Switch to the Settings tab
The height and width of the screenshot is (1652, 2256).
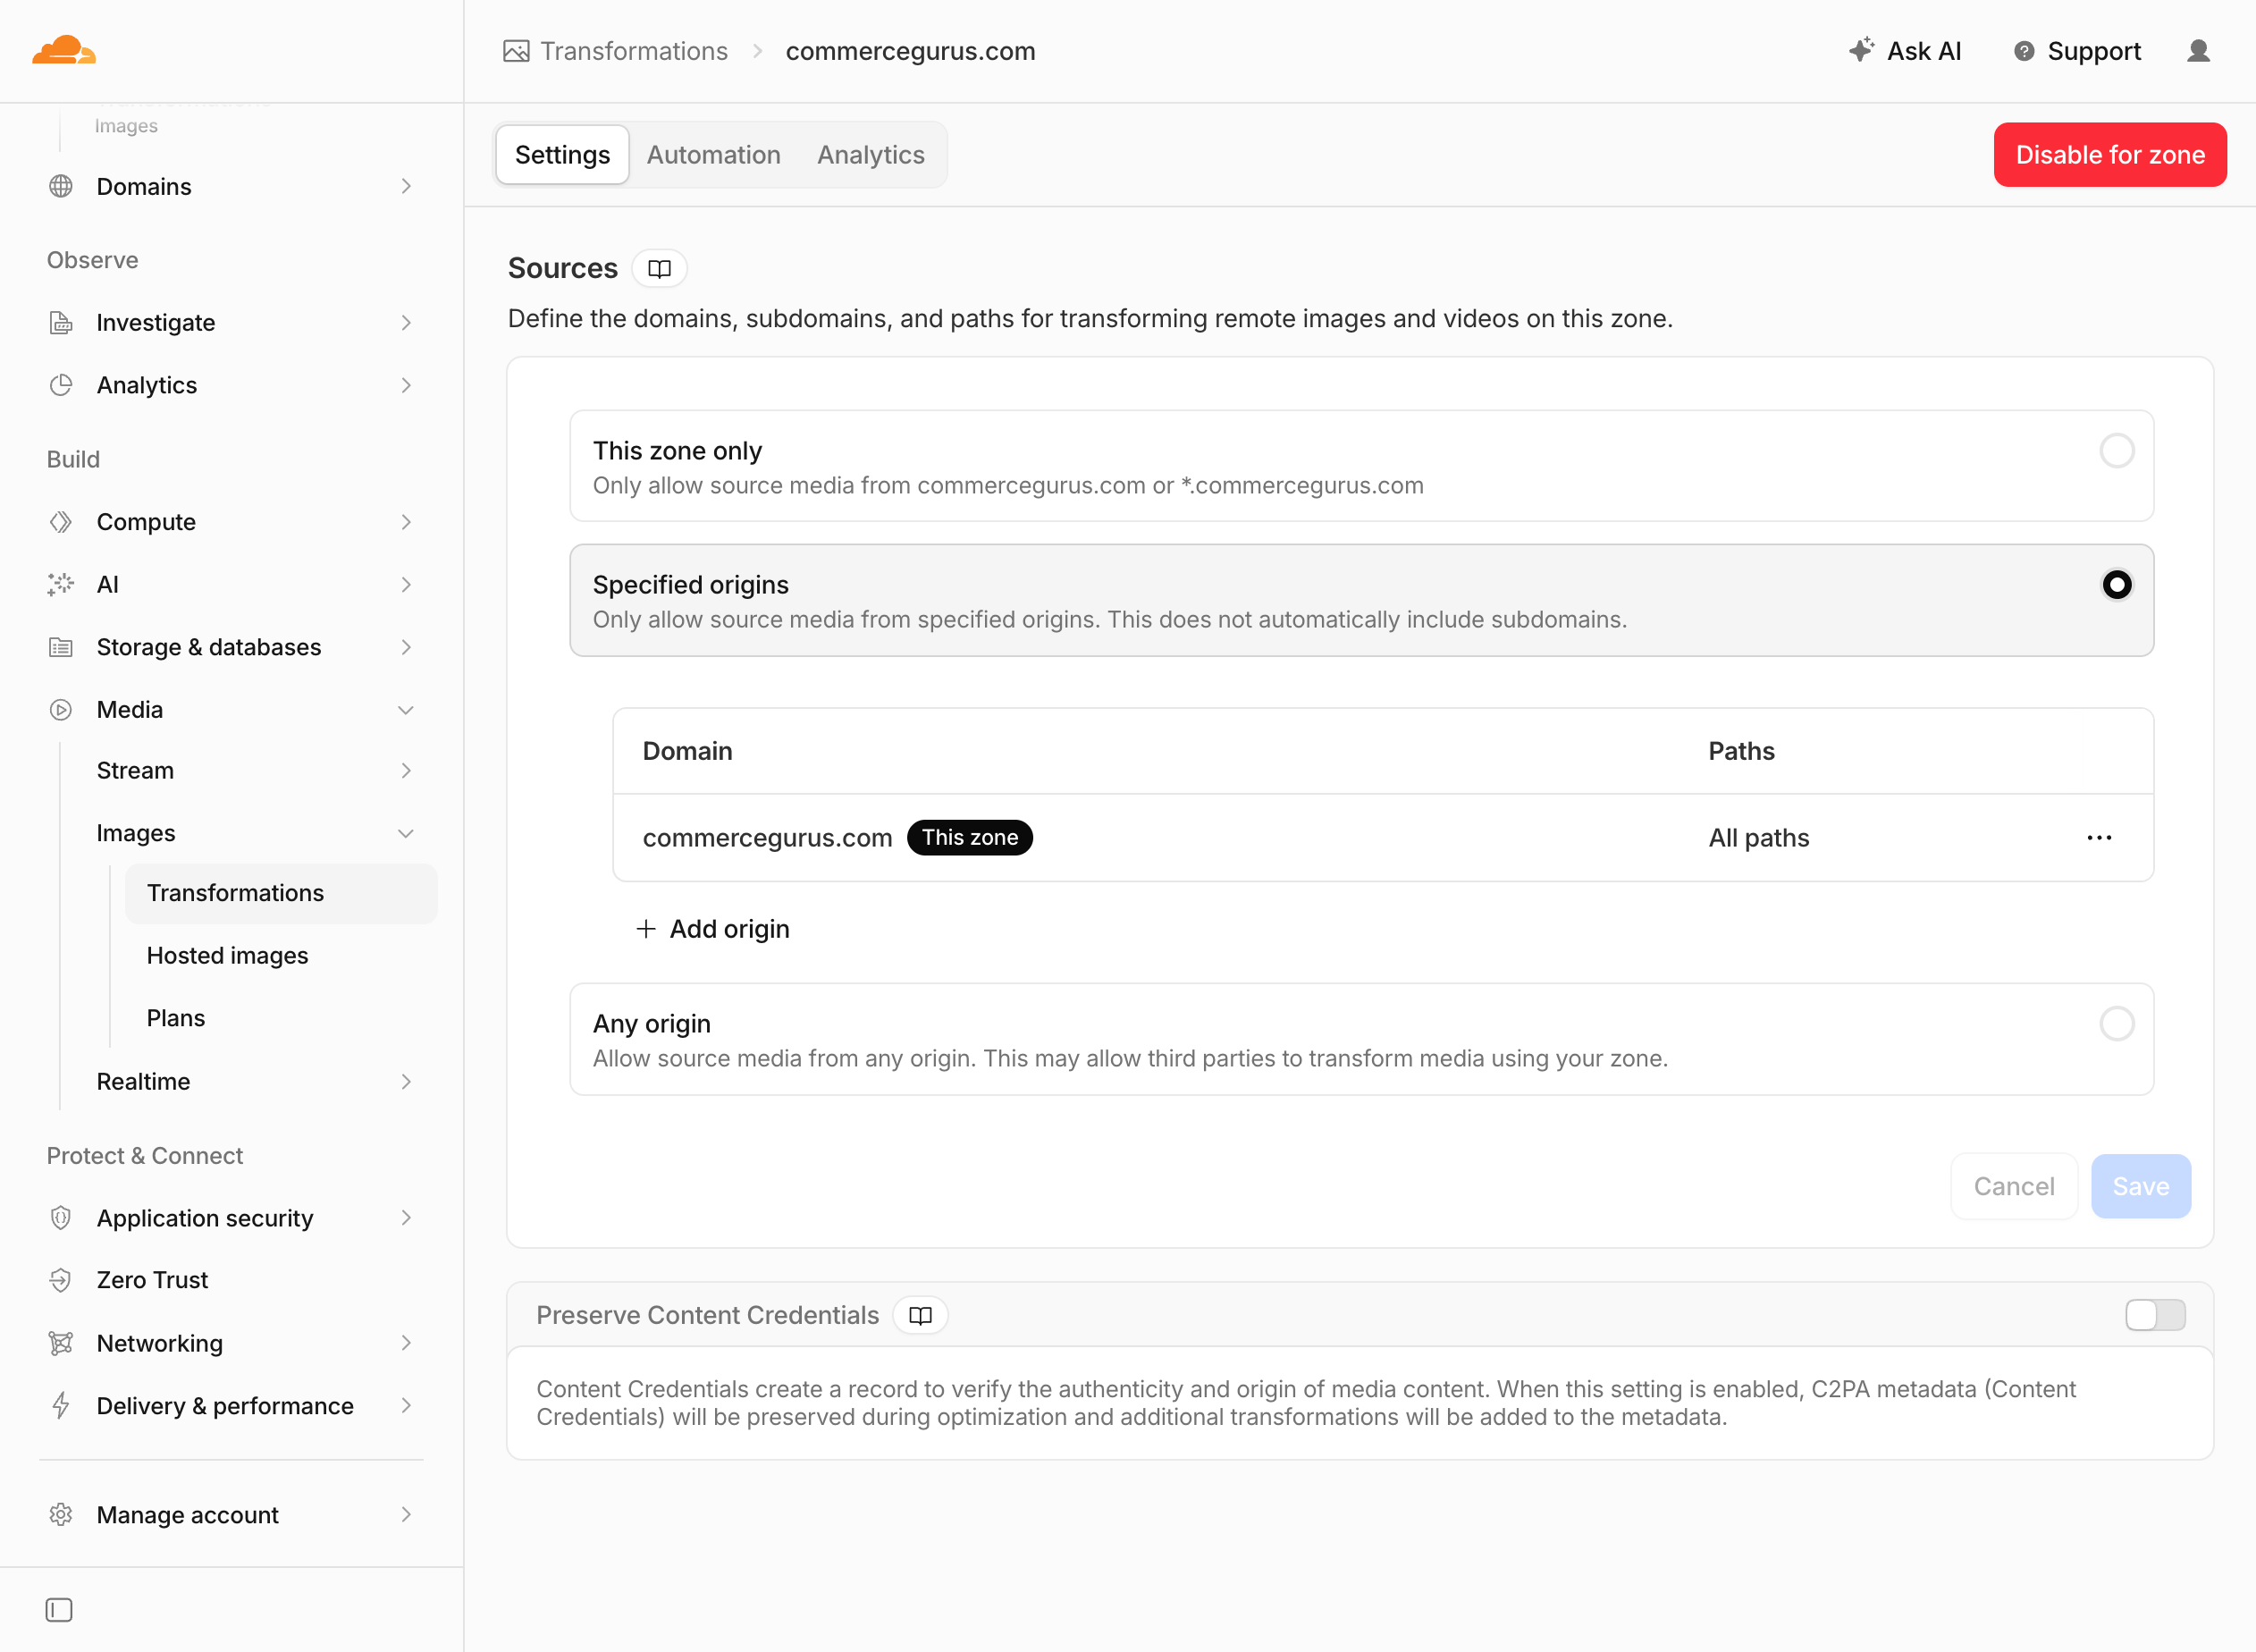point(562,155)
